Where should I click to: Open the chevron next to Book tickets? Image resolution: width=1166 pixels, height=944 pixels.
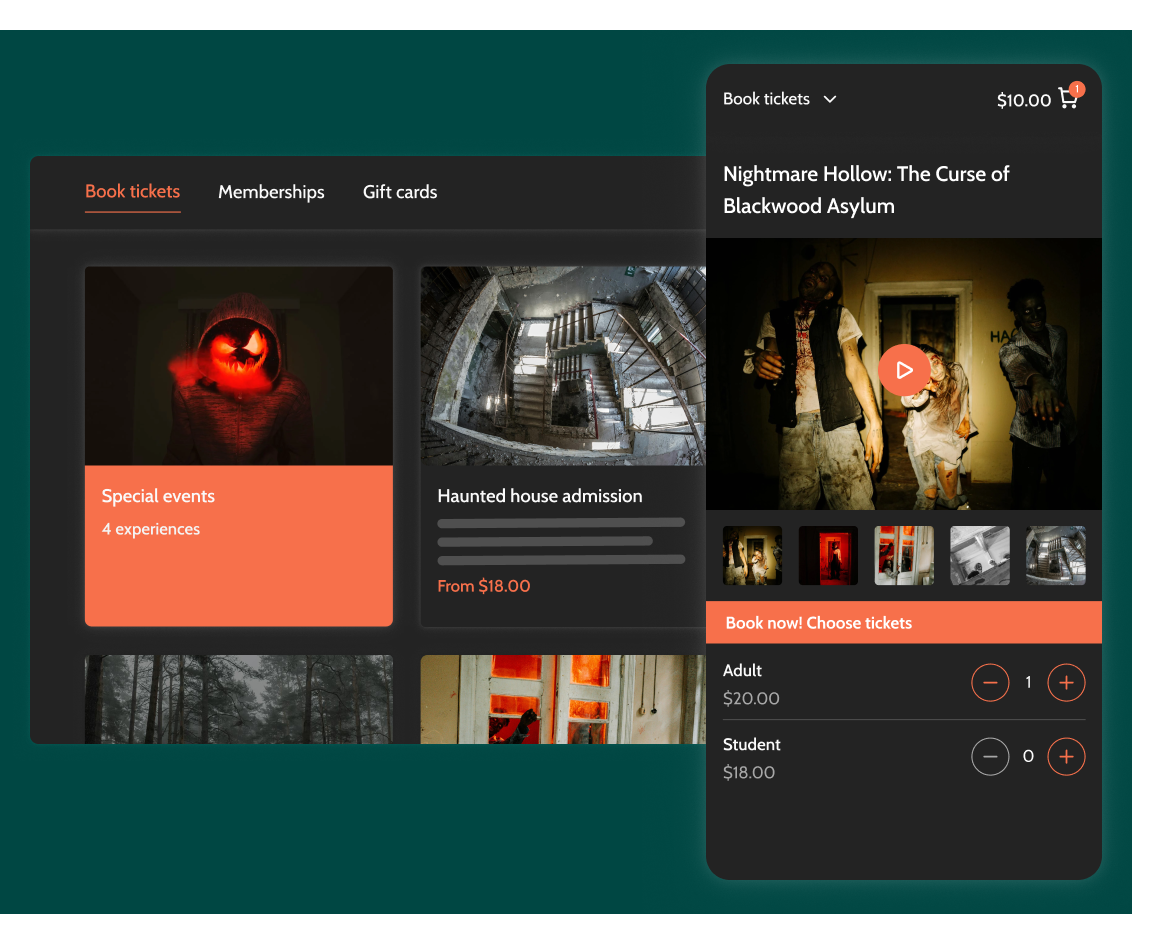[x=830, y=99]
